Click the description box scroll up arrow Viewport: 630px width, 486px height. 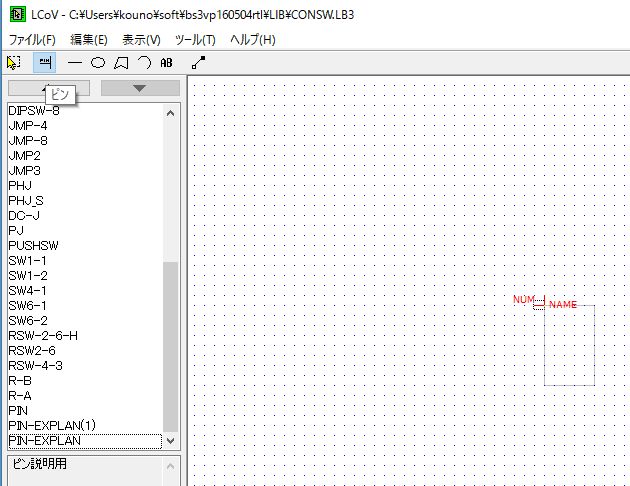click(x=170, y=466)
